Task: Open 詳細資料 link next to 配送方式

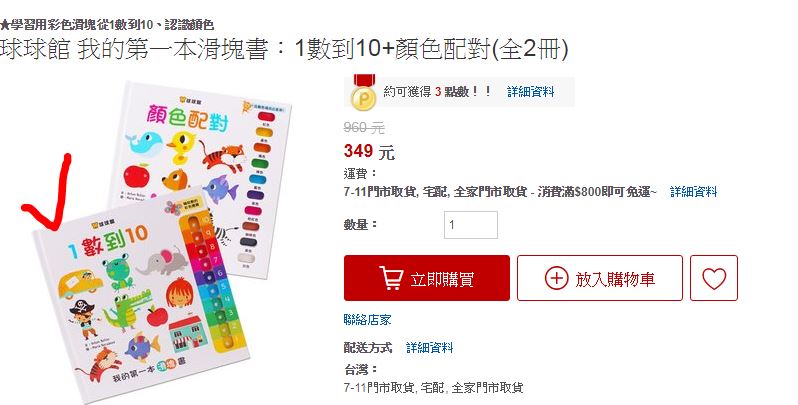Action: click(429, 348)
